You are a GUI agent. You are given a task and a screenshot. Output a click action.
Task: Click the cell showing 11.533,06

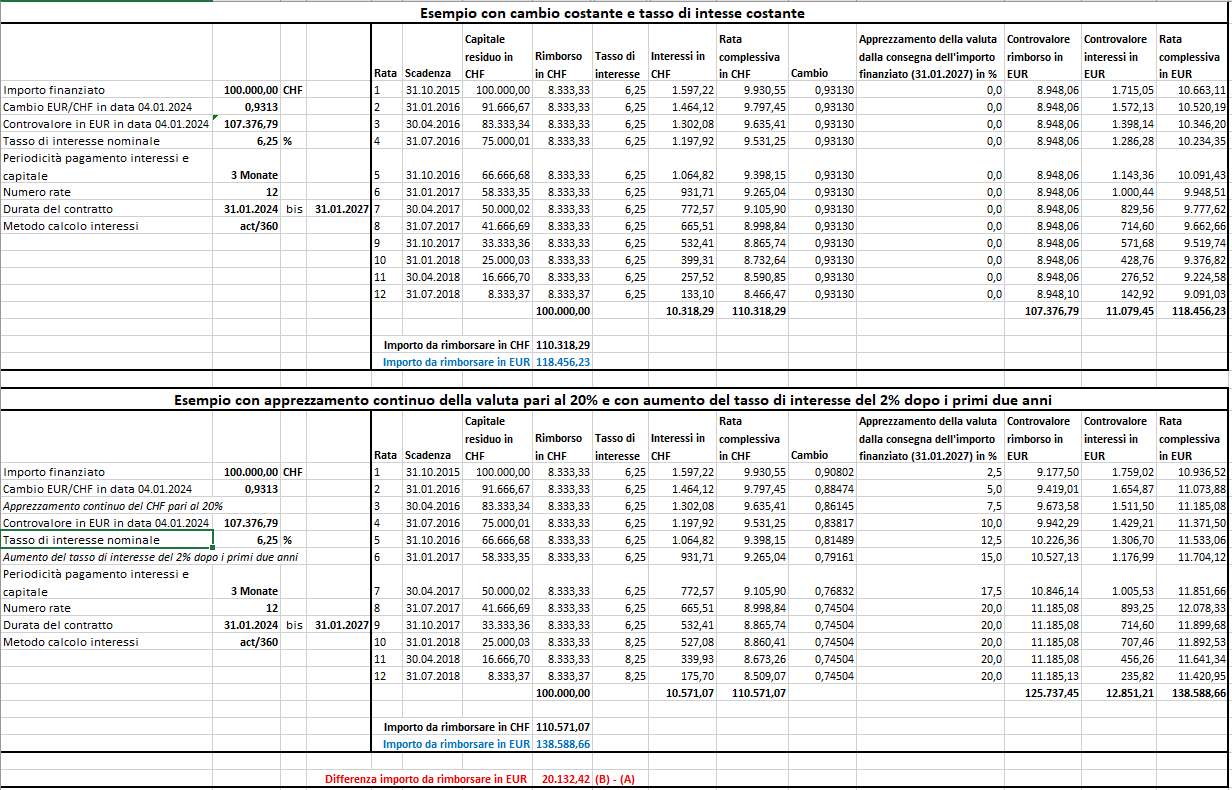(1192, 540)
